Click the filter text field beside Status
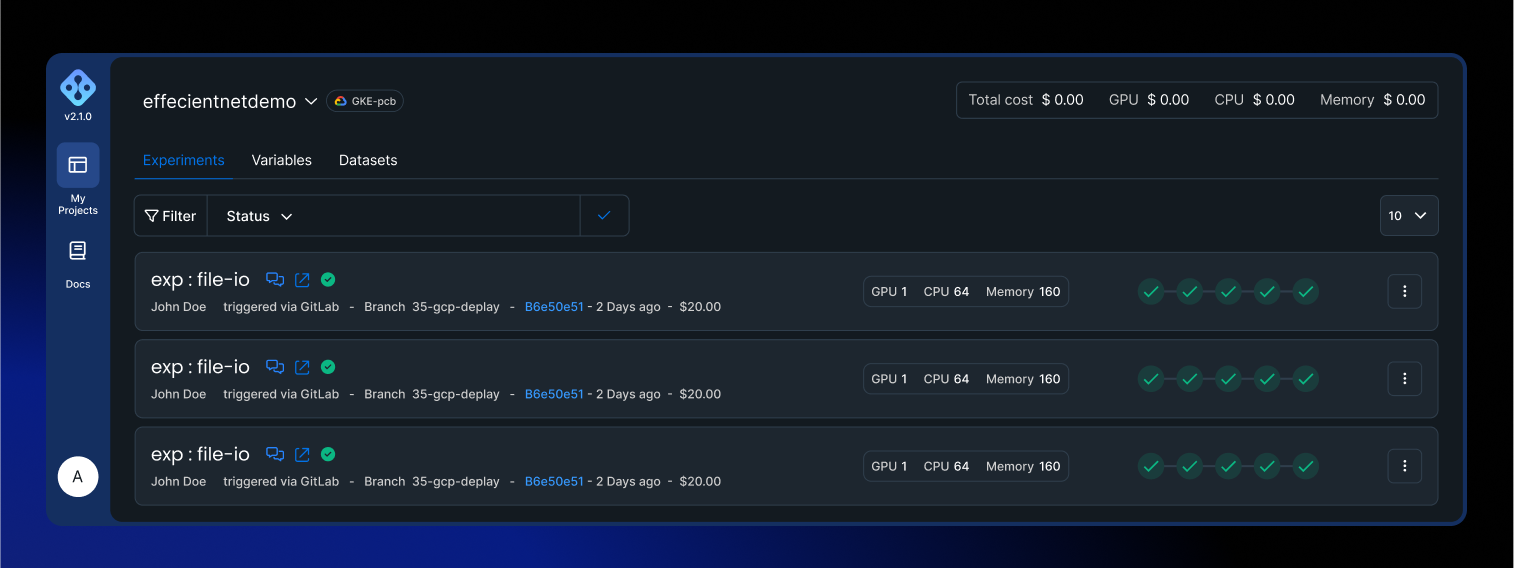The height and width of the screenshot is (568, 1514). [x=440, y=216]
